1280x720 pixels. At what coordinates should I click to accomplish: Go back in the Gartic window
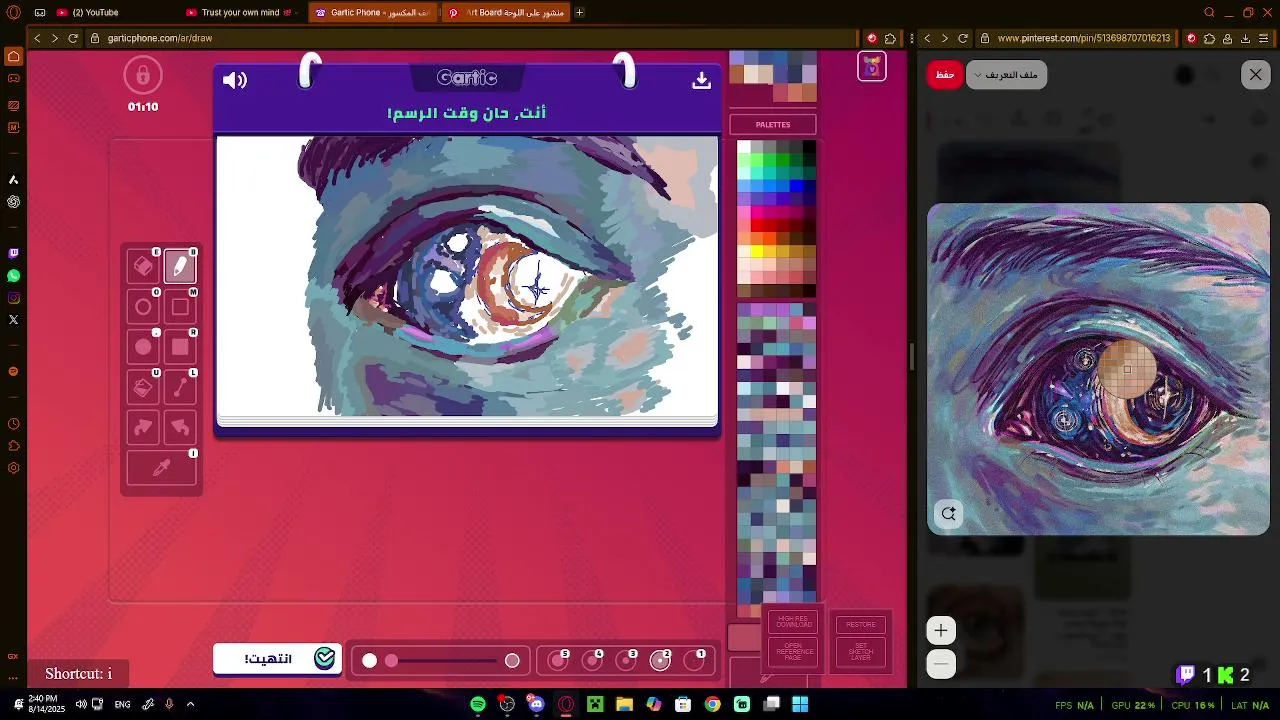coord(37,38)
